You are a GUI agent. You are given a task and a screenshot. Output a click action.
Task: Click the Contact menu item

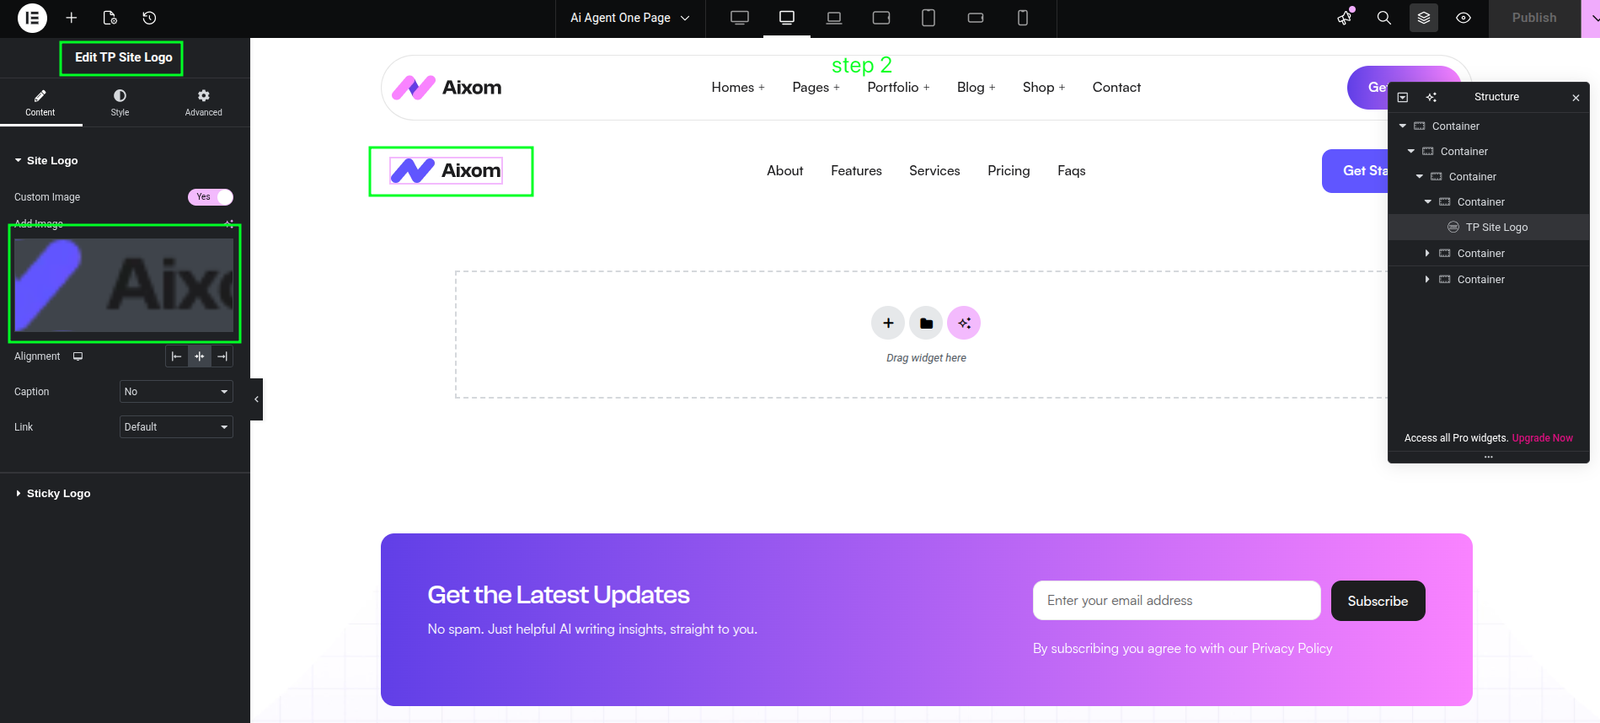pos(1116,87)
